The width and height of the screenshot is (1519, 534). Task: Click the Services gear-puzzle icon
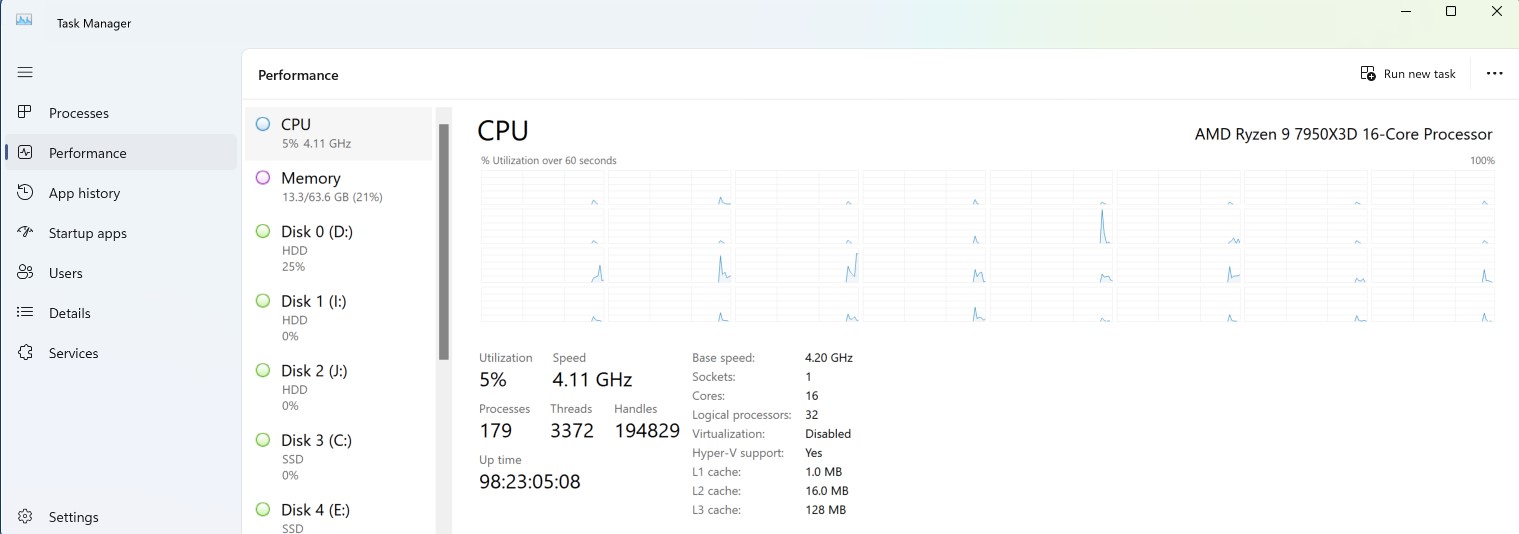pyautogui.click(x=26, y=353)
